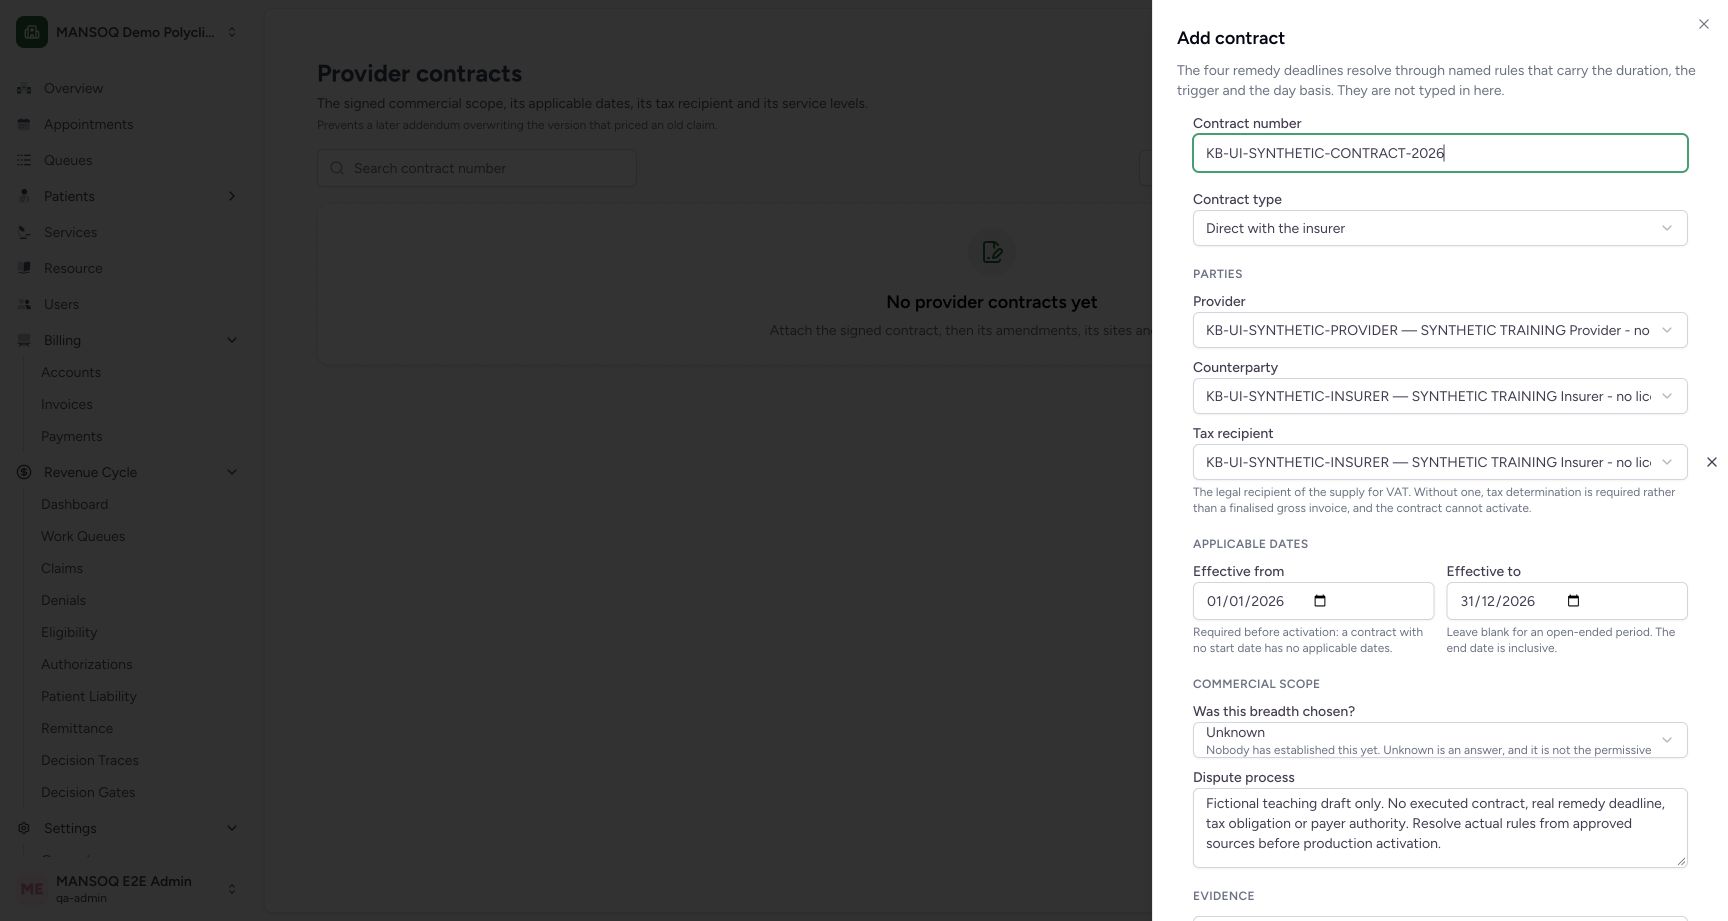Viewport: 1728px width, 921px height.
Task: Click the Dispute process text area
Action: (x=1440, y=828)
